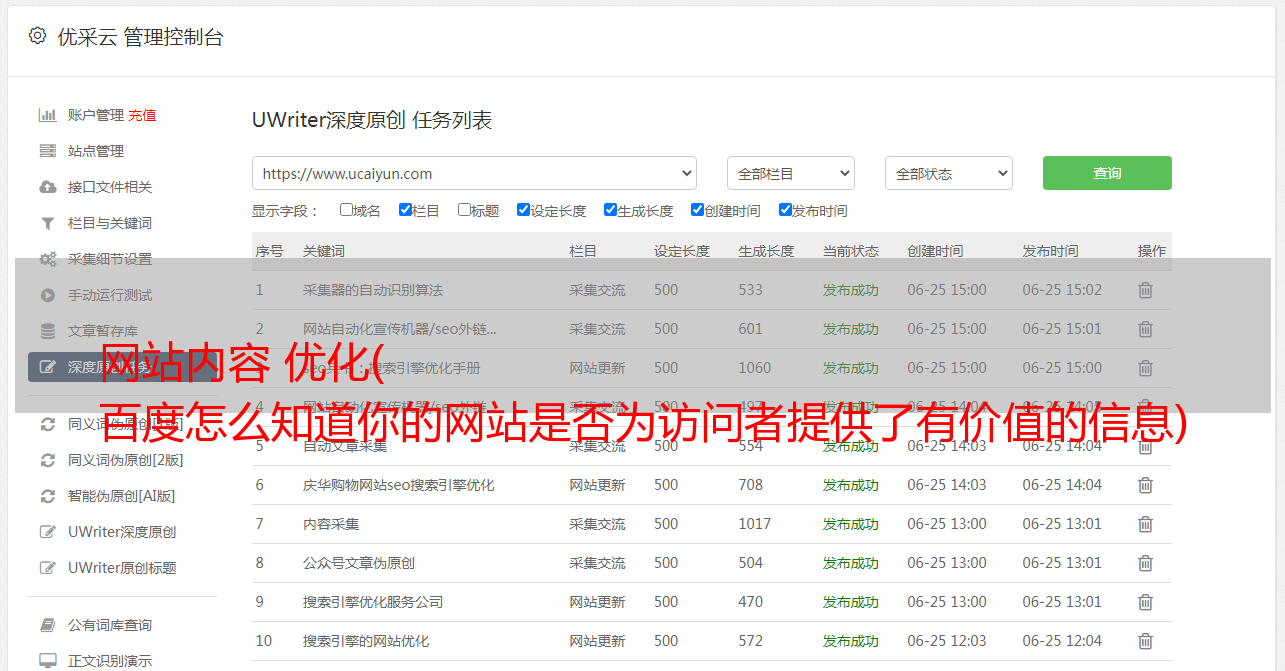Click keyword 搜索引擎优化服务公司

(x=373, y=602)
